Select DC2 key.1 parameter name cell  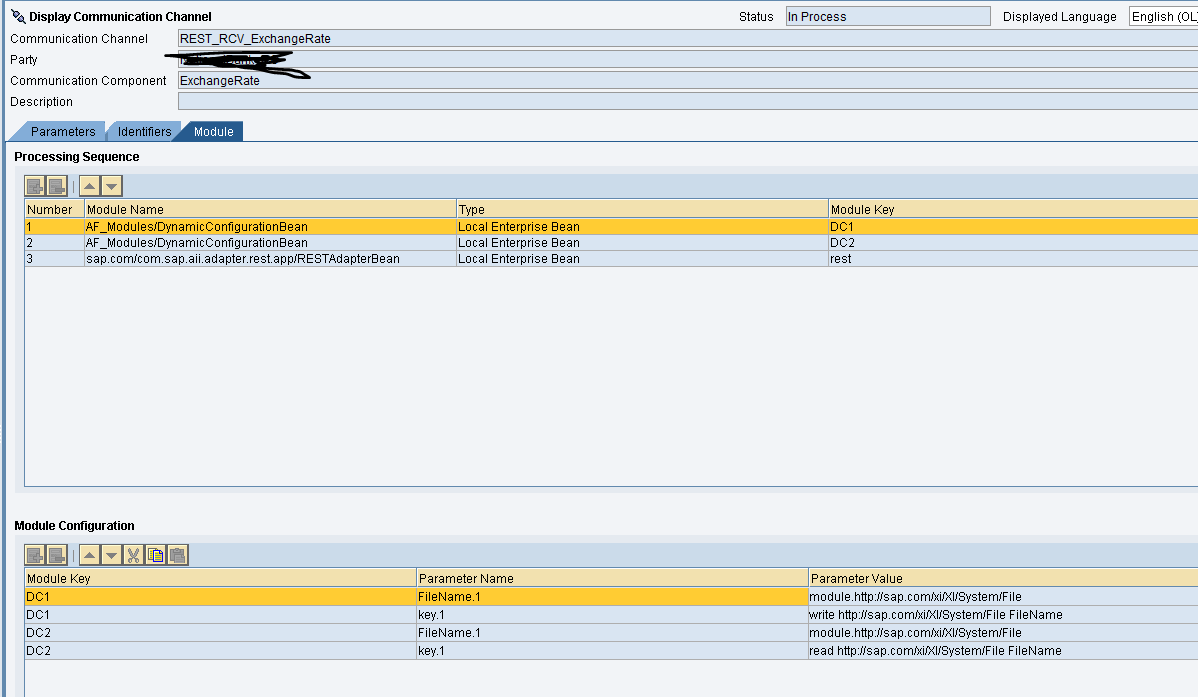point(612,650)
